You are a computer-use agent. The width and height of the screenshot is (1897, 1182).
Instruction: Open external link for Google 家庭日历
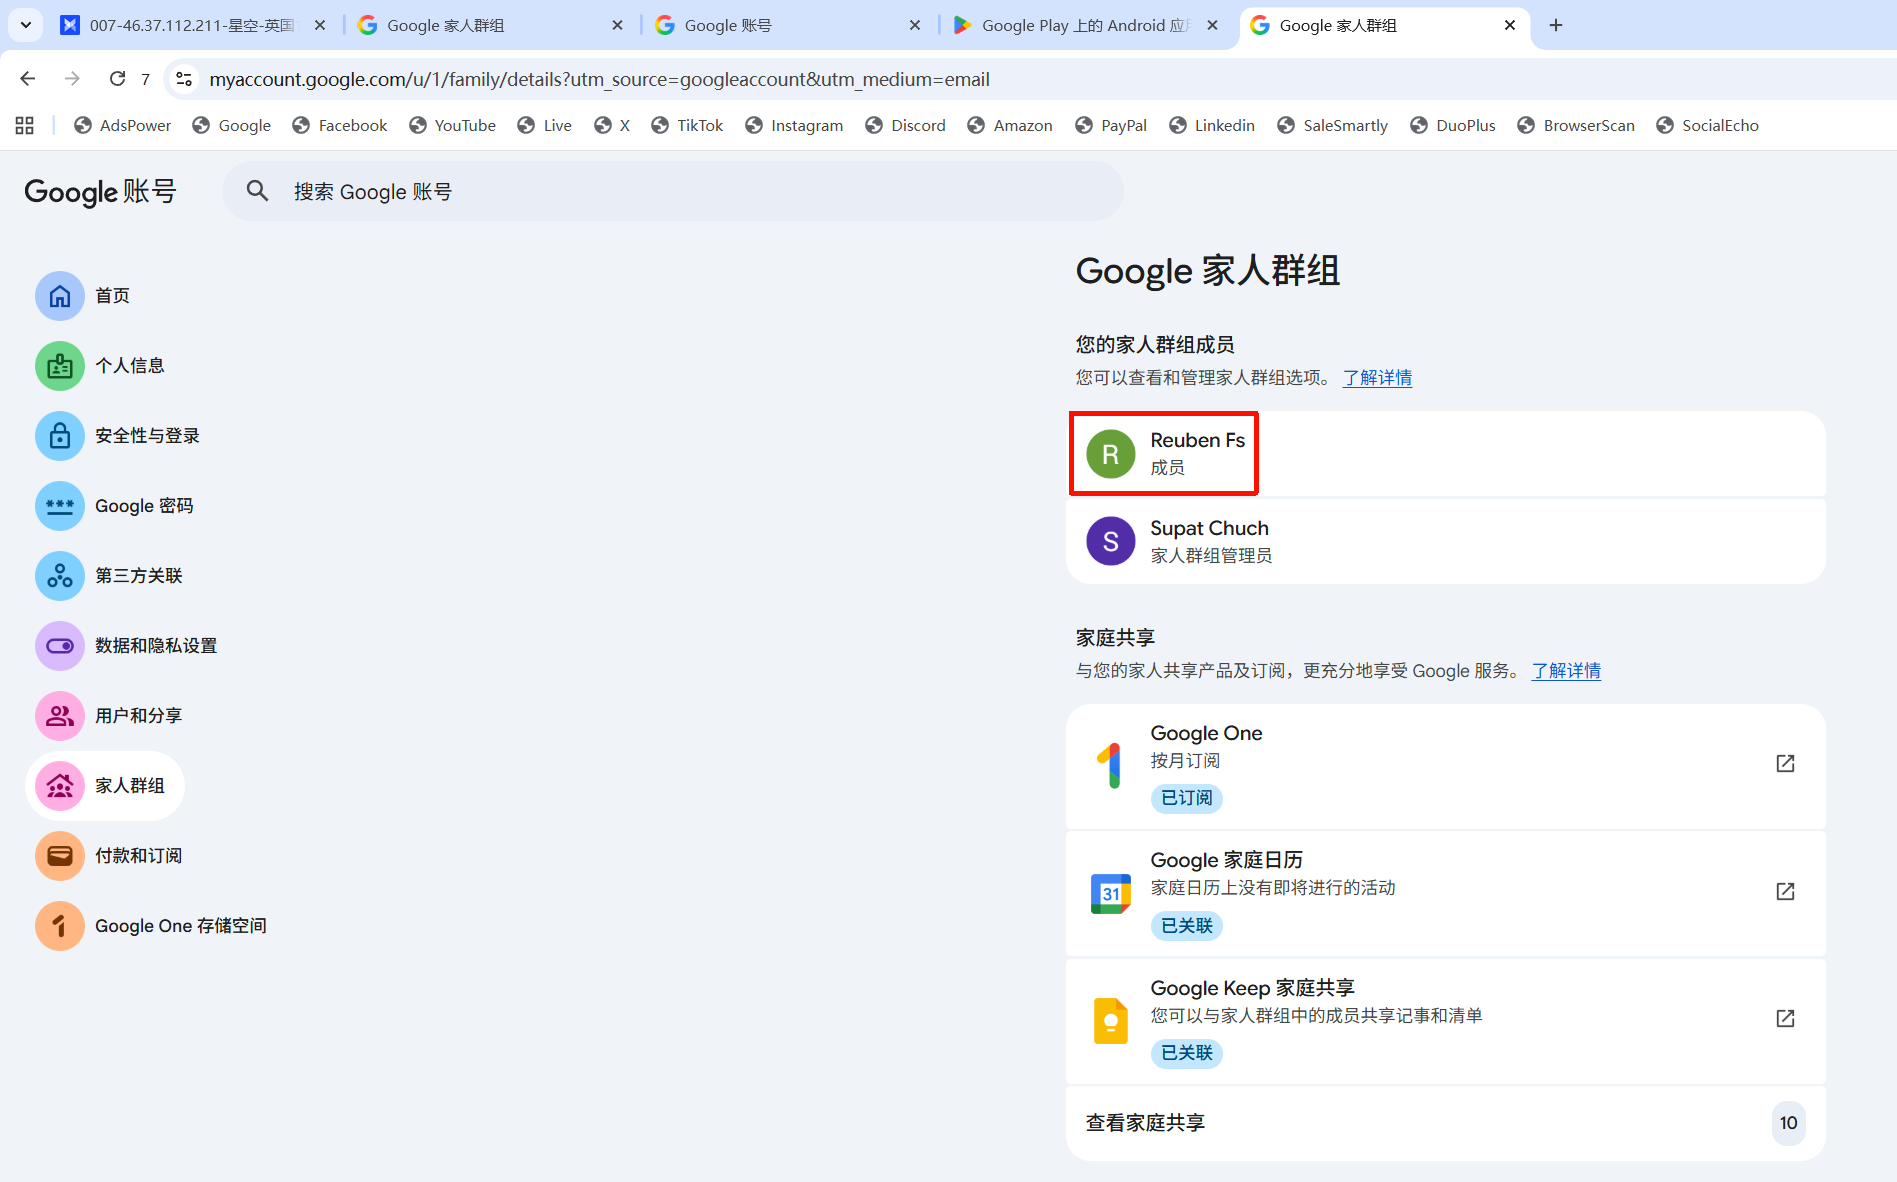coord(1785,891)
